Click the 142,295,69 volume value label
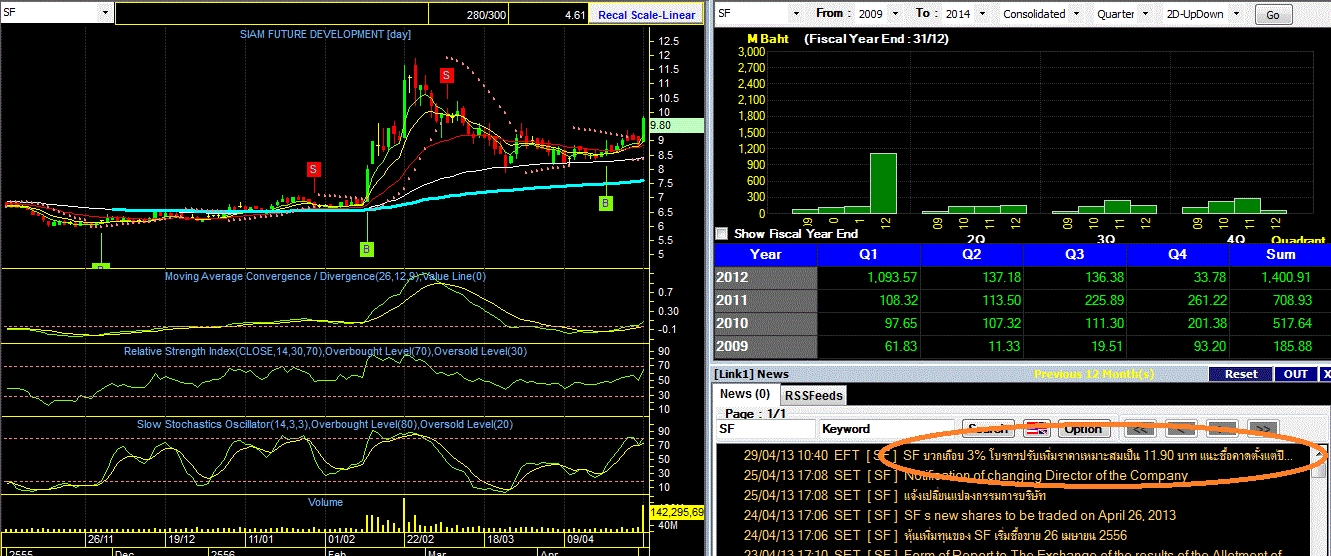1331x556 pixels. tap(676, 511)
